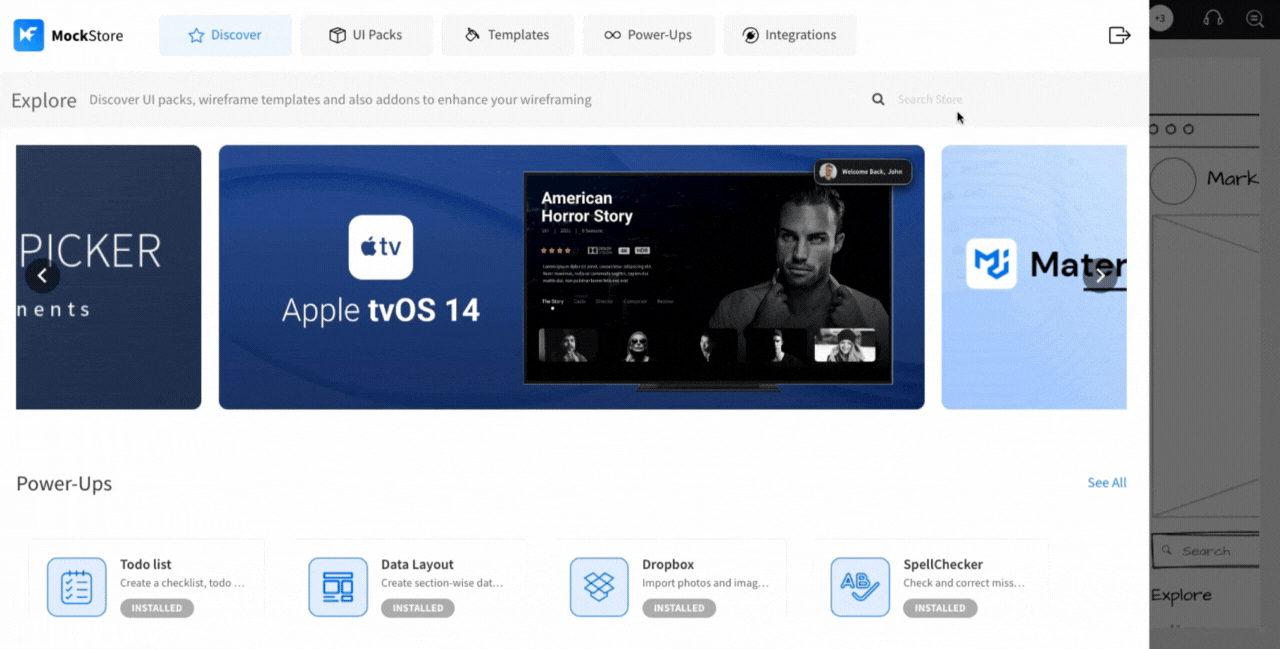Viewport: 1280px width, 649px height.
Task: Click INSTALLED badge under Dropbox
Action: click(679, 608)
